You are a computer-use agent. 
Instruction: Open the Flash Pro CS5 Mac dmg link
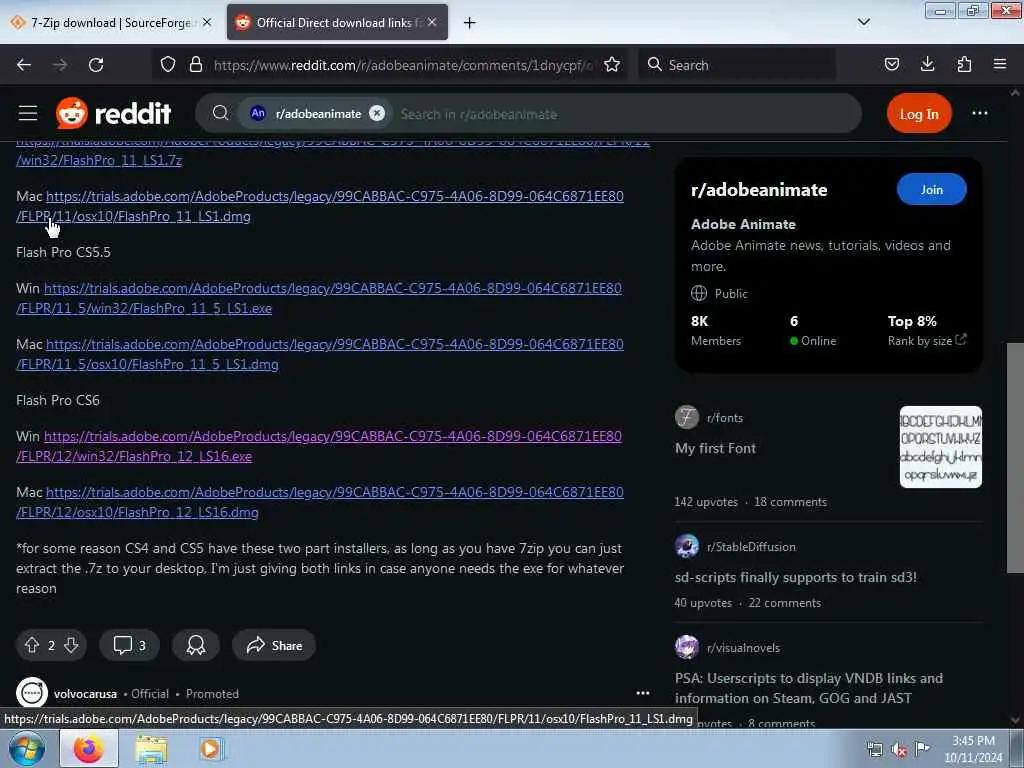320,206
